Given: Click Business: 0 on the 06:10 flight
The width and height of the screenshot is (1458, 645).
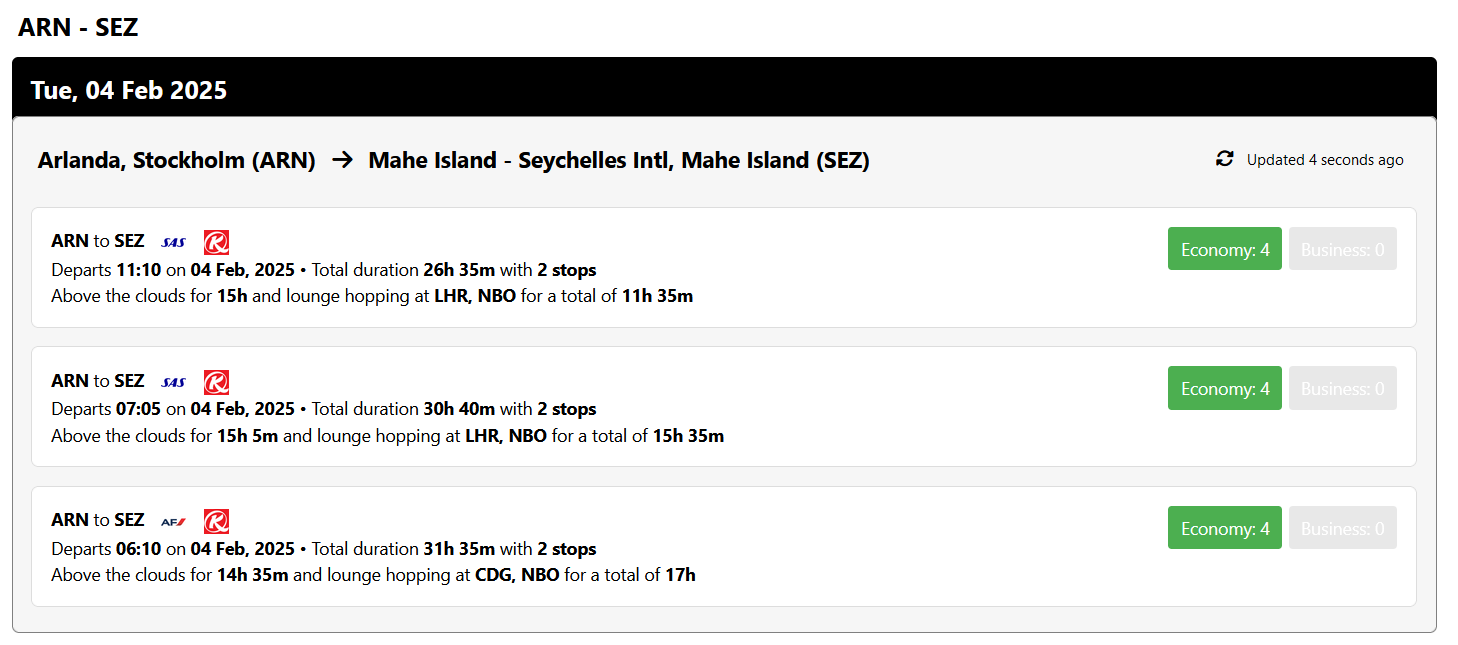Looking at the screenshot, I should click(x=1342, y=528).
